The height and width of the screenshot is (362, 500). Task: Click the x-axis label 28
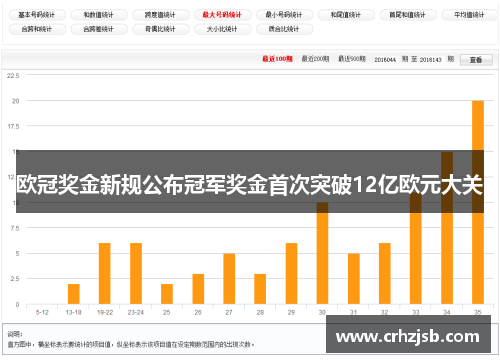[x=260, y=313]
